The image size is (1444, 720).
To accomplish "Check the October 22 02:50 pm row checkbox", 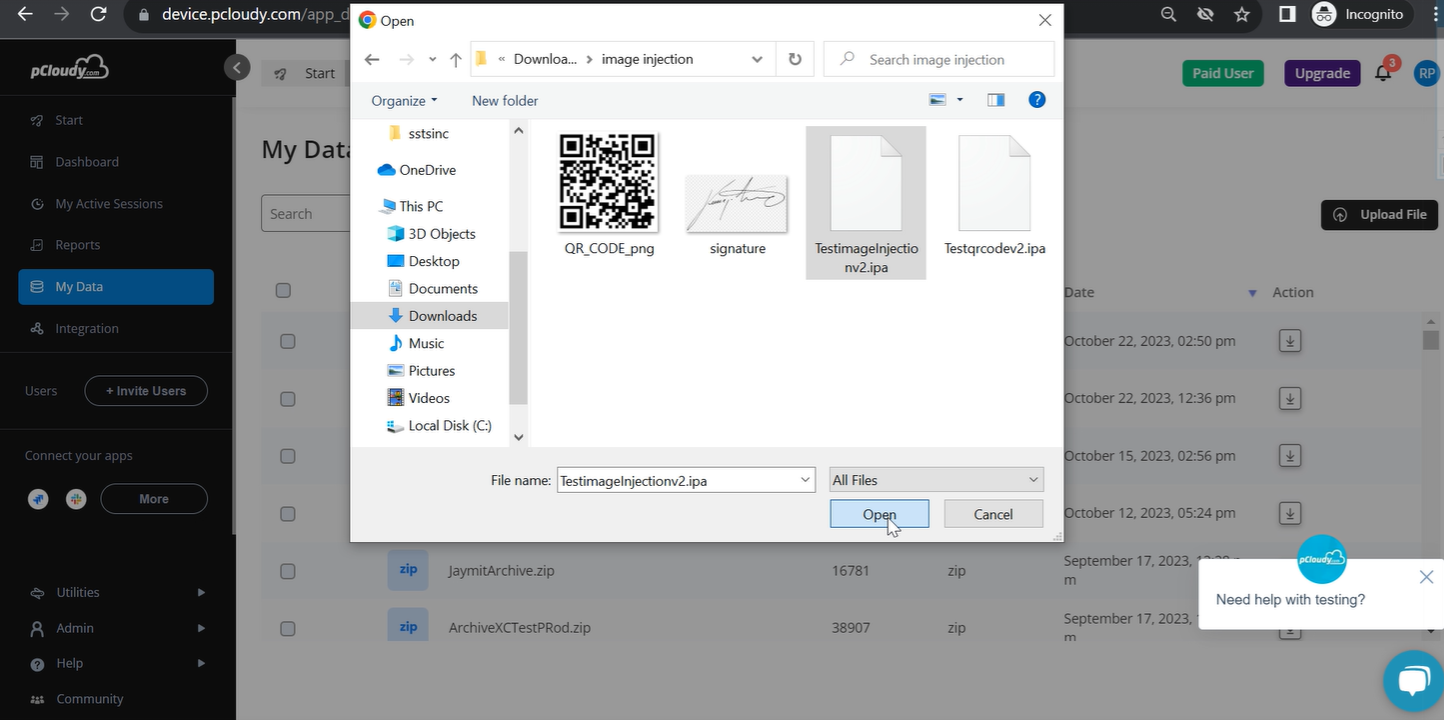I will click(x=288, y=341).
